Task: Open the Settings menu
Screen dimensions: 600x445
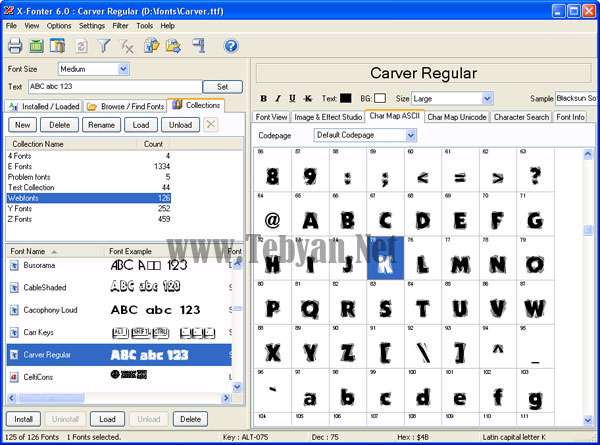Action: [x=92, y=26]
